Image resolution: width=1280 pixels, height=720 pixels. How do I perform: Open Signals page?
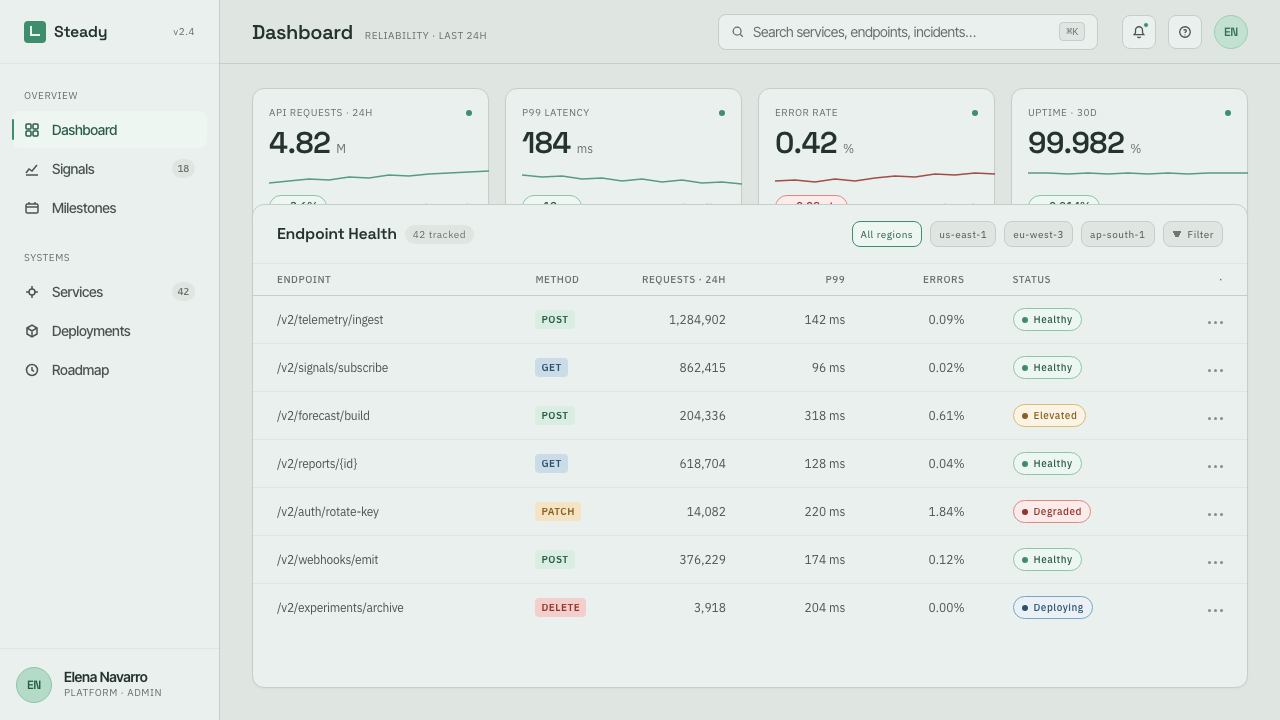[x=110, y=169]
